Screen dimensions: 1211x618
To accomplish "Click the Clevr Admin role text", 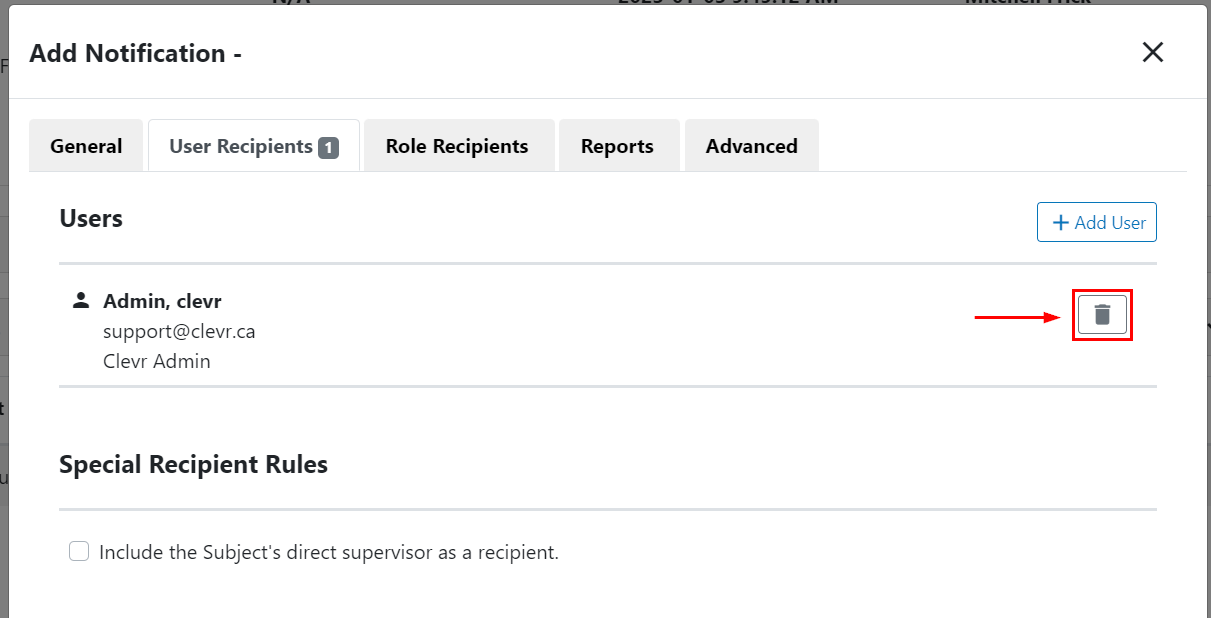I will pos(157,361).
